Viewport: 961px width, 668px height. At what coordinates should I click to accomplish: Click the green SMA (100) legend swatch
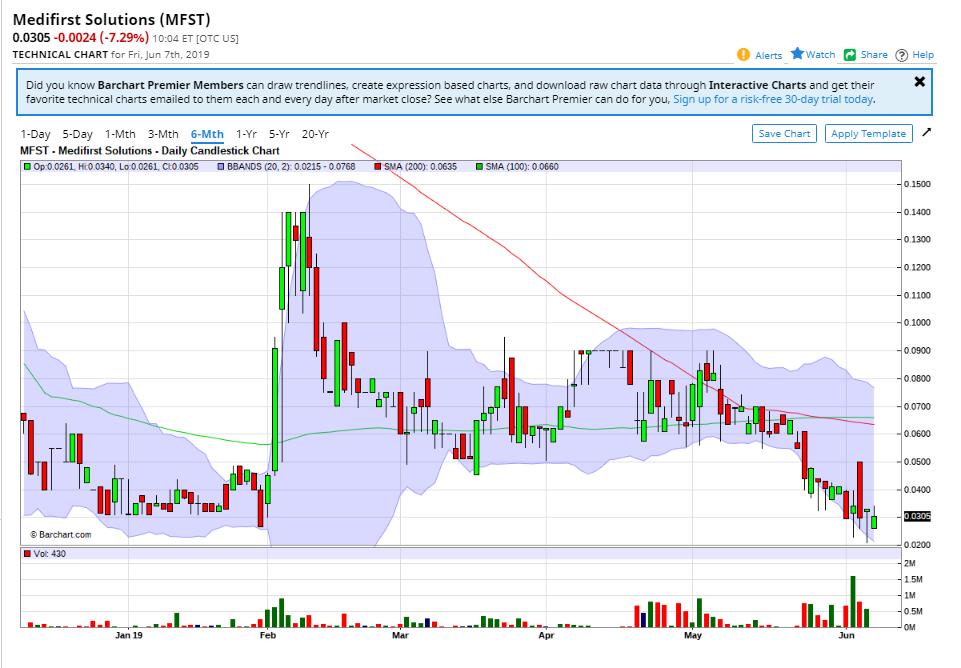click(479, 167)
